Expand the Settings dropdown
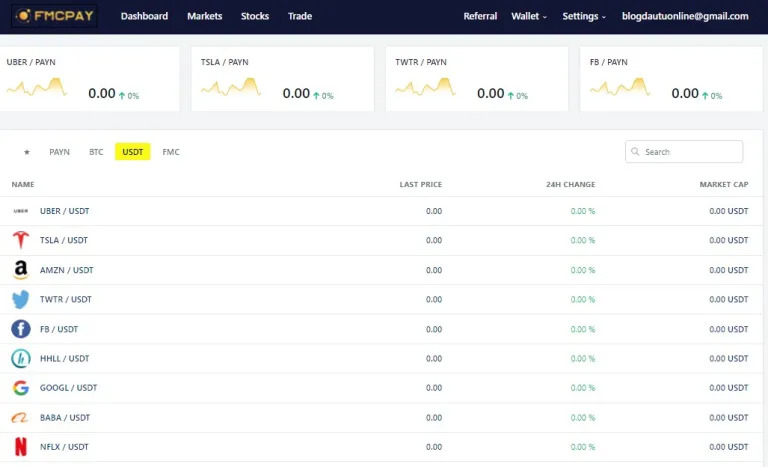This screenshot has width=768, height=467. point(584,16)
